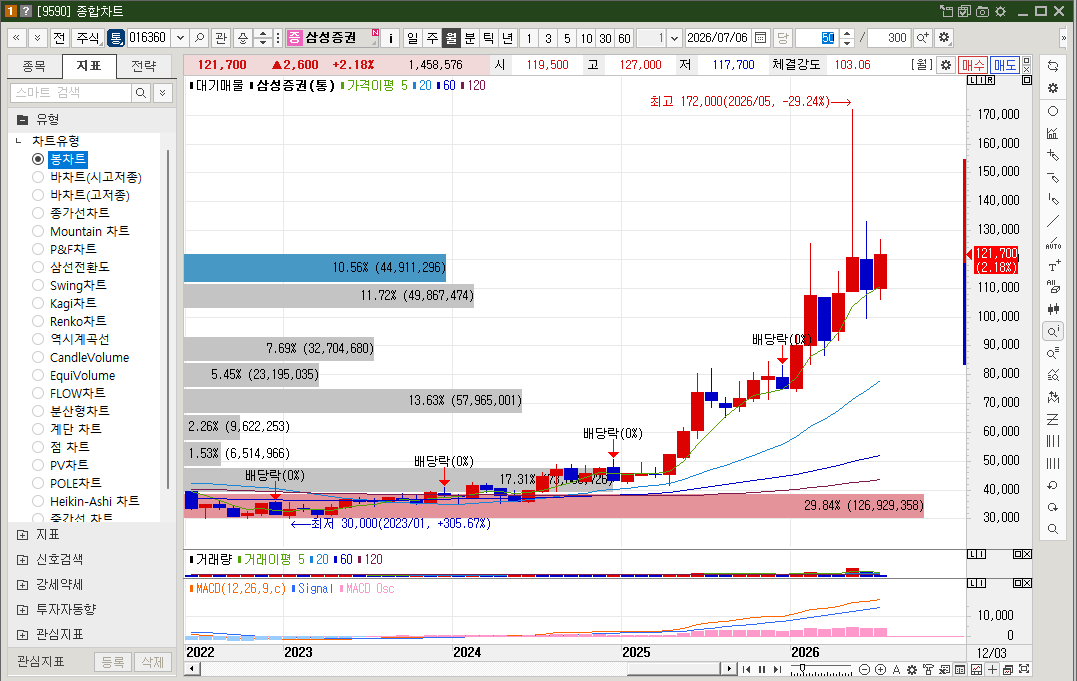Click the refresh/rotate icon atop right toolbar
This screenshot has height=681, width=1077.
click(1053, 66)
